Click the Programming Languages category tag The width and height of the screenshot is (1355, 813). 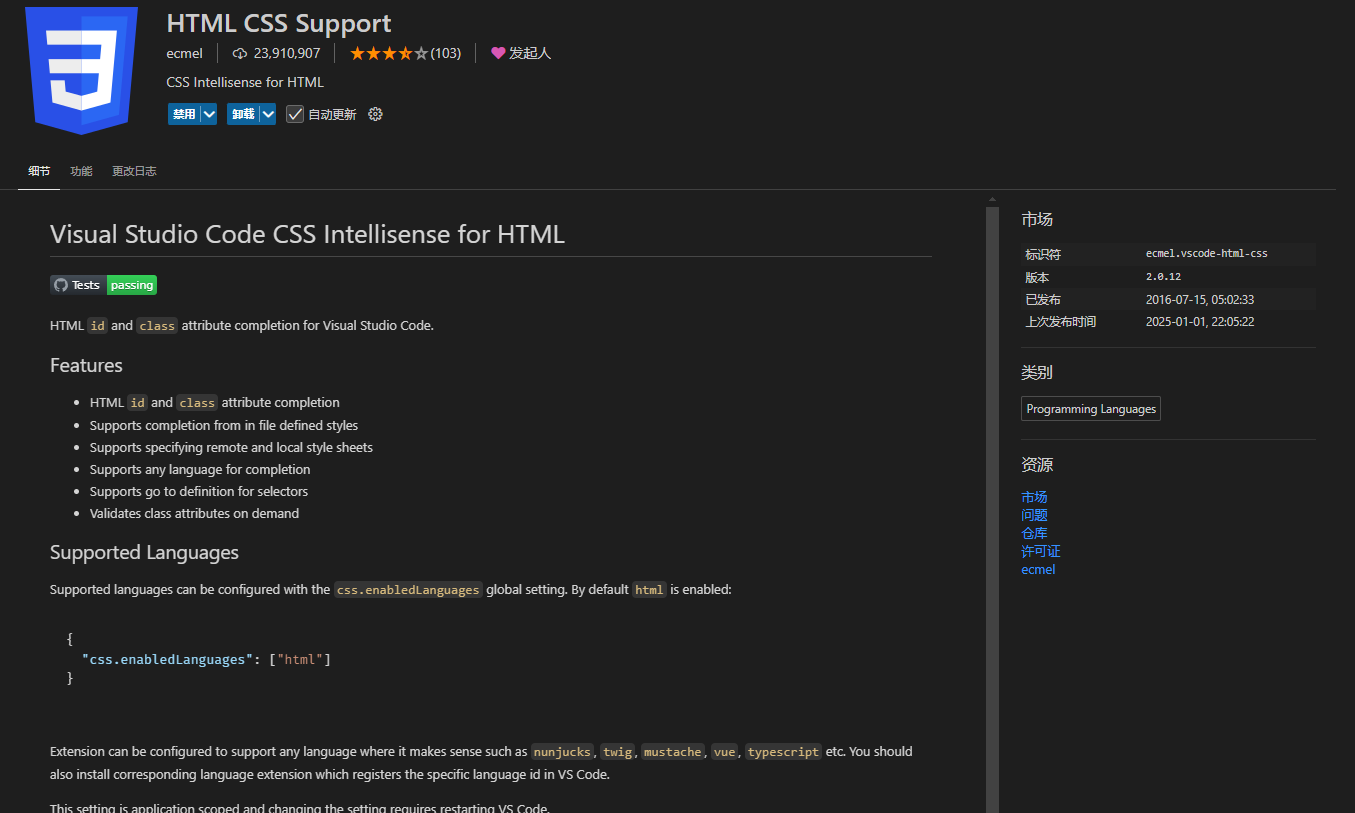tap(1091, 409)
